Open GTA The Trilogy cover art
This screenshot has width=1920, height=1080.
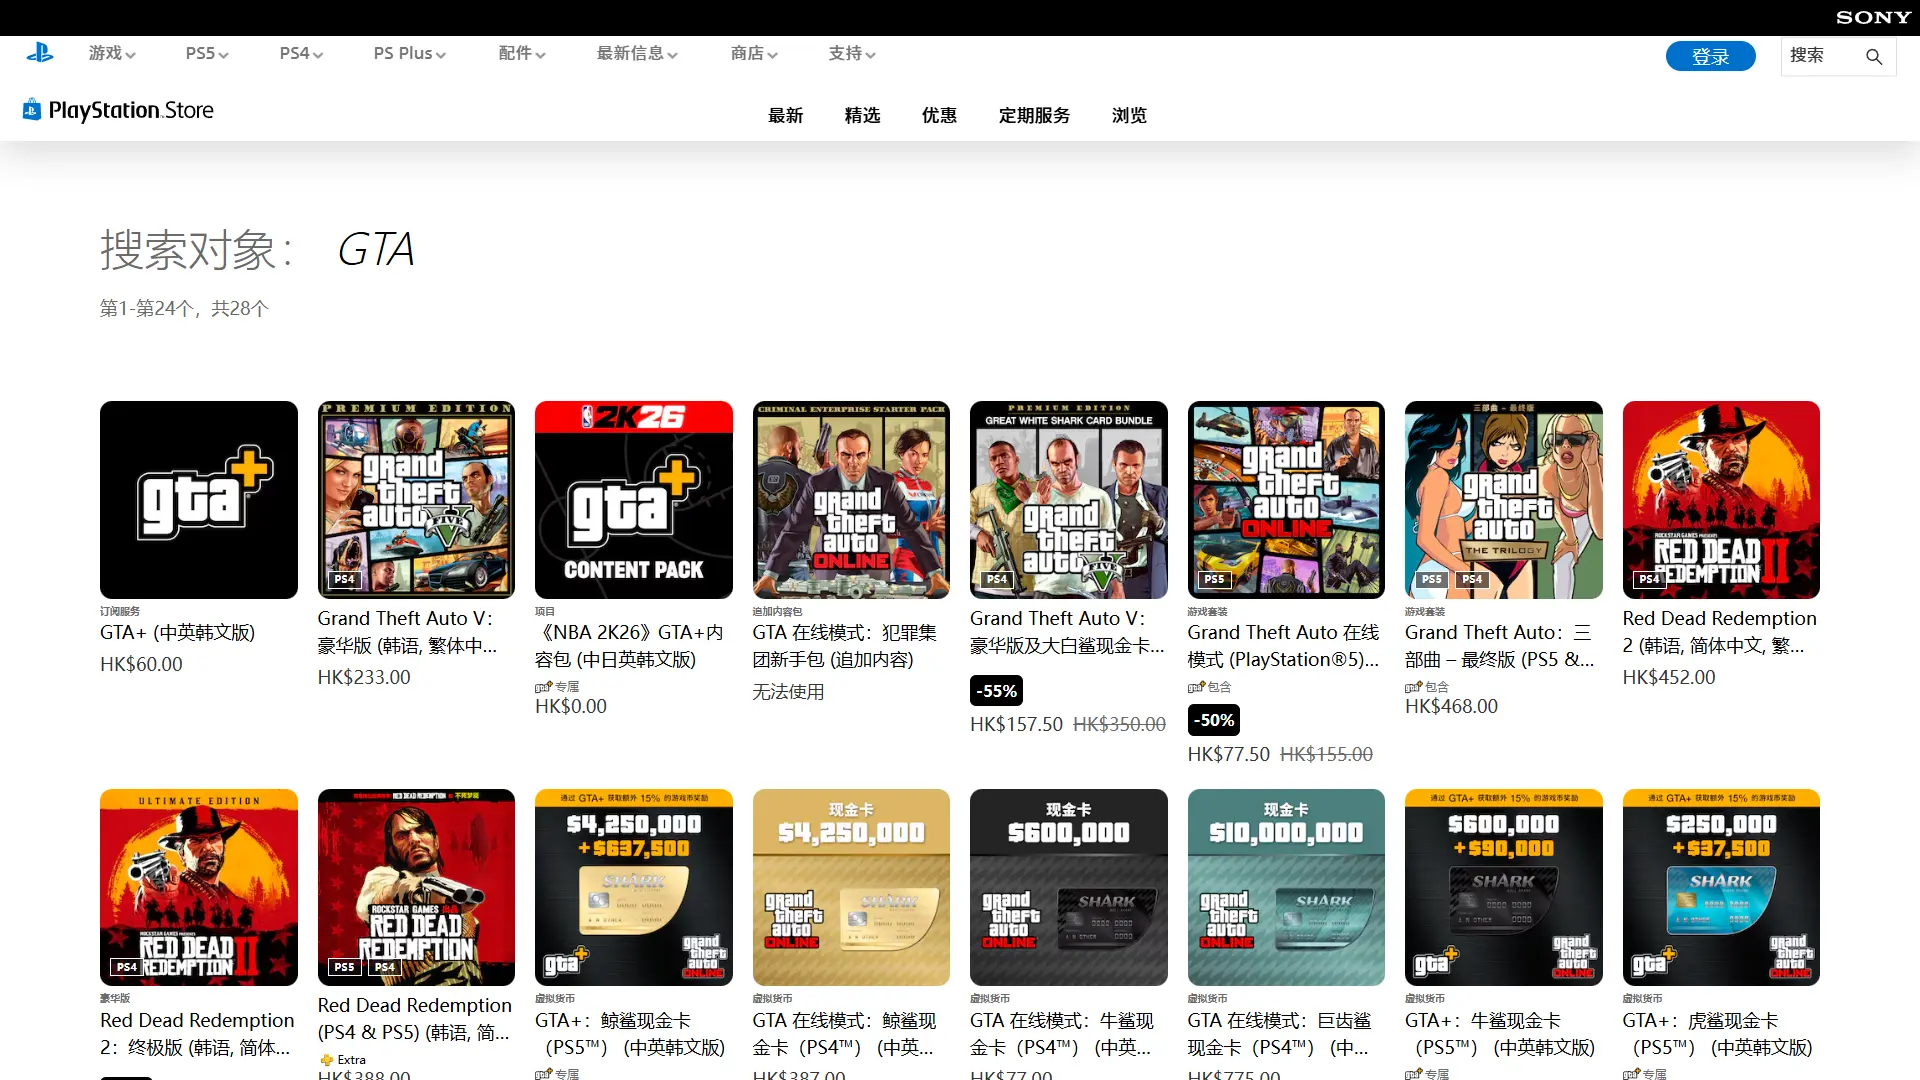click(1503, 499)
